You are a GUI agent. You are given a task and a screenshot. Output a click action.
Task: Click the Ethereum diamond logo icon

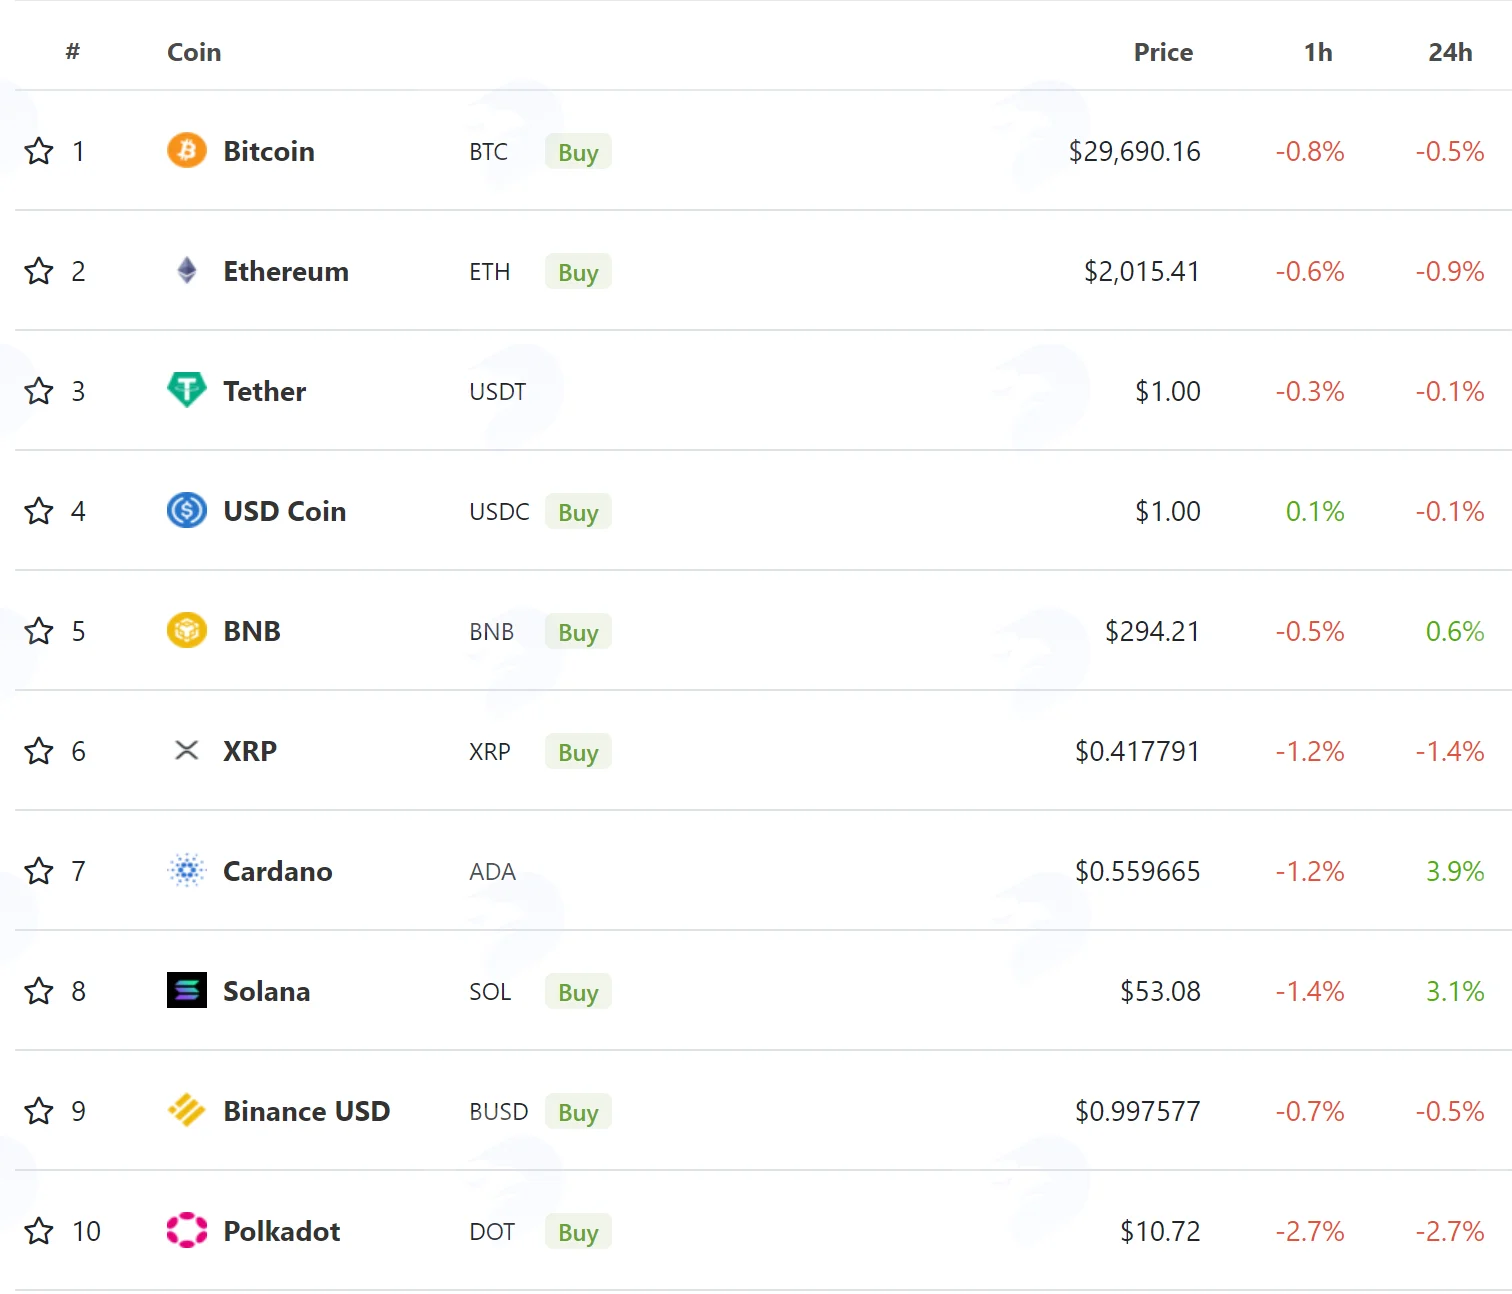coord(187,271)
